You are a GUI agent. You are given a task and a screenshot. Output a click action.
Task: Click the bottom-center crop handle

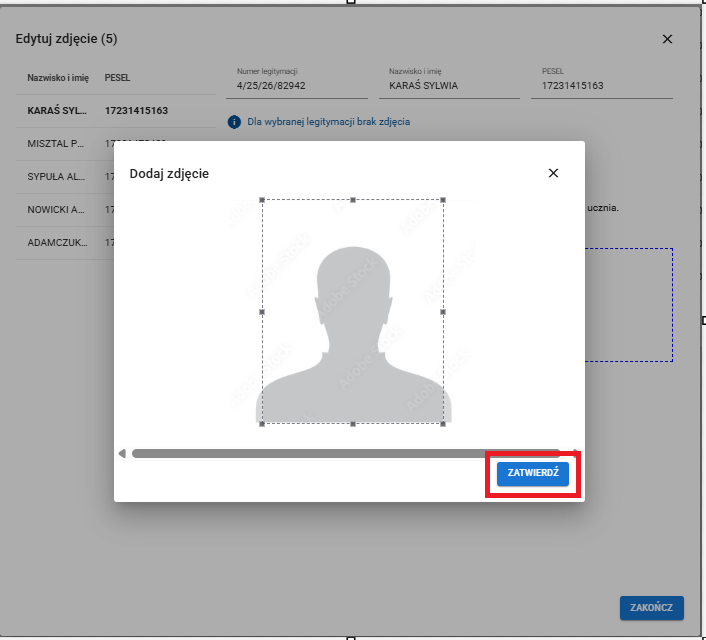point(353,424)
